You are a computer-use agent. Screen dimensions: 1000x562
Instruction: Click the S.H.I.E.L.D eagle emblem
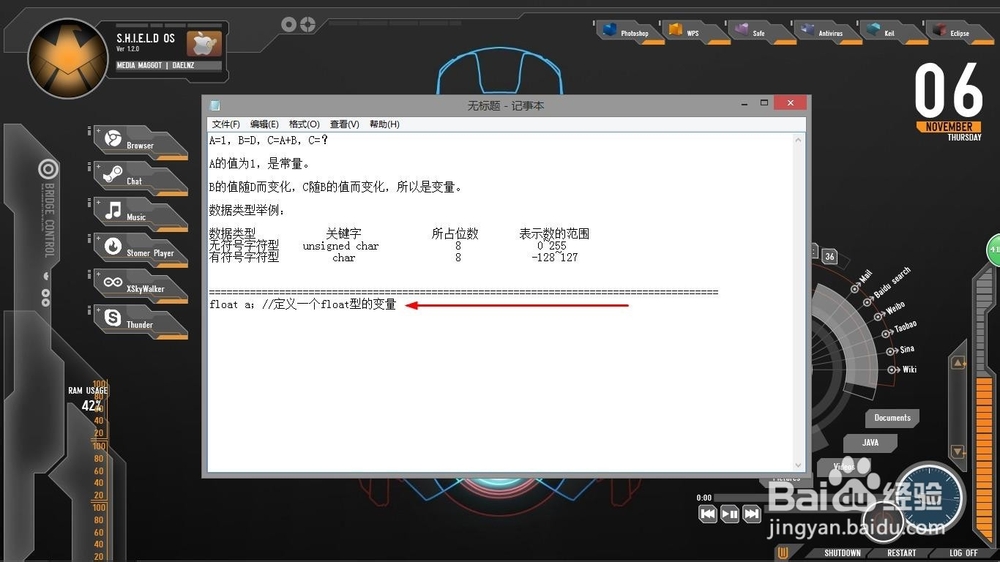tap(68, 58)
